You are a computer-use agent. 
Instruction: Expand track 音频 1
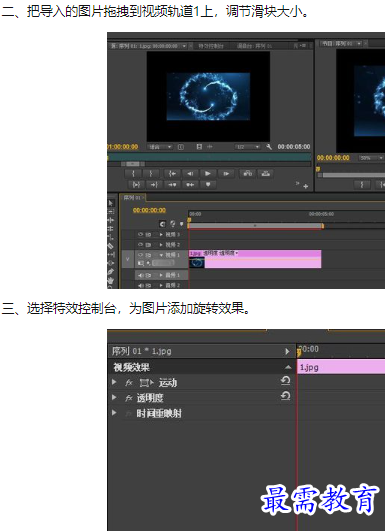click(162, 275)
